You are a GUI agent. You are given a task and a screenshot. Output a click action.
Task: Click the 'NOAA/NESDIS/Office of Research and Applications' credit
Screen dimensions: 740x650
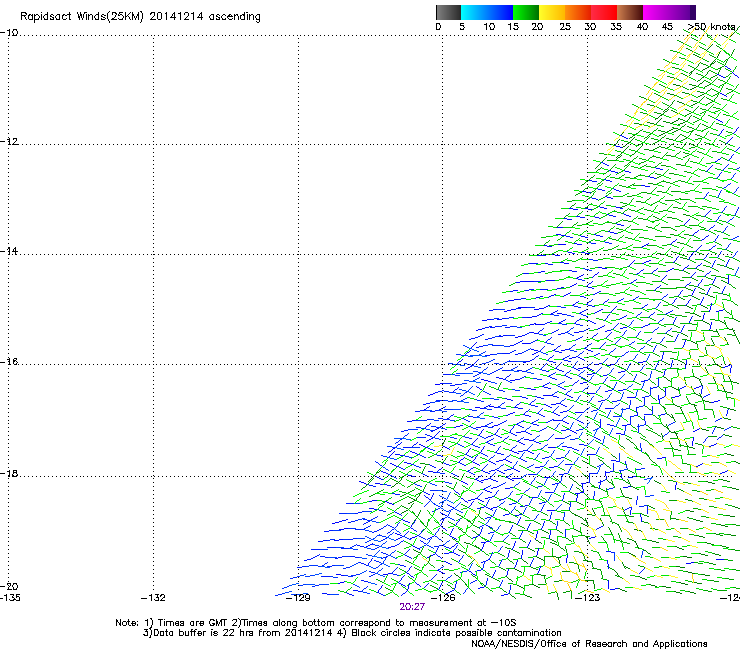pyautogui.click(x=589, y=644)
